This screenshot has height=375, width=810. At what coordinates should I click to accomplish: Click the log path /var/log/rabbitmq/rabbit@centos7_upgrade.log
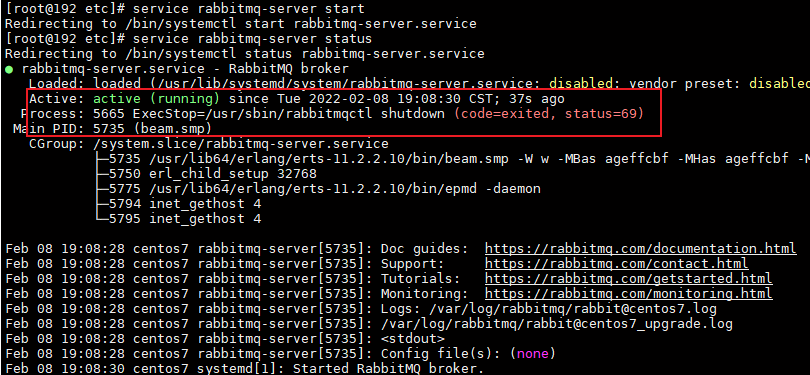(557, 324)
